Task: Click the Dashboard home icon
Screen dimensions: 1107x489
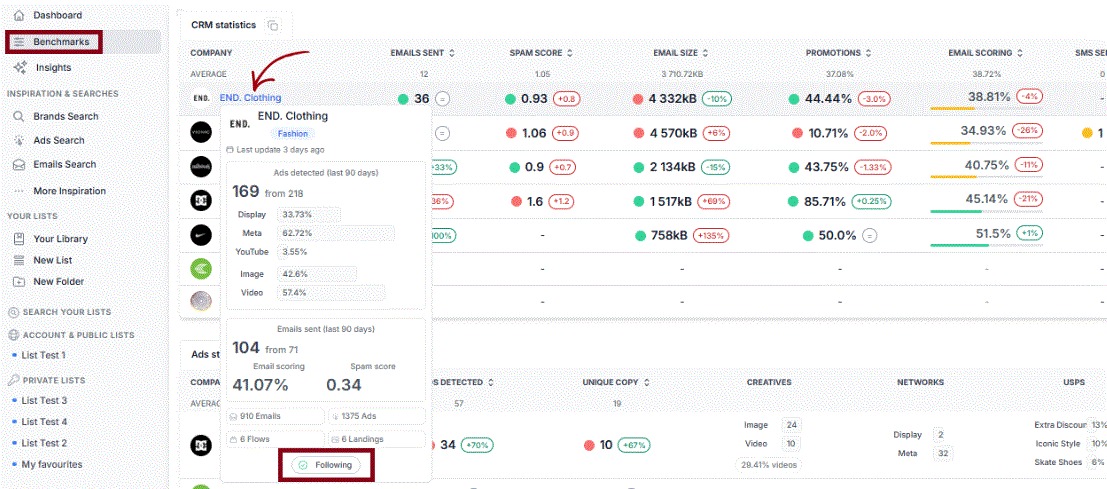Action: coord(19,15)
